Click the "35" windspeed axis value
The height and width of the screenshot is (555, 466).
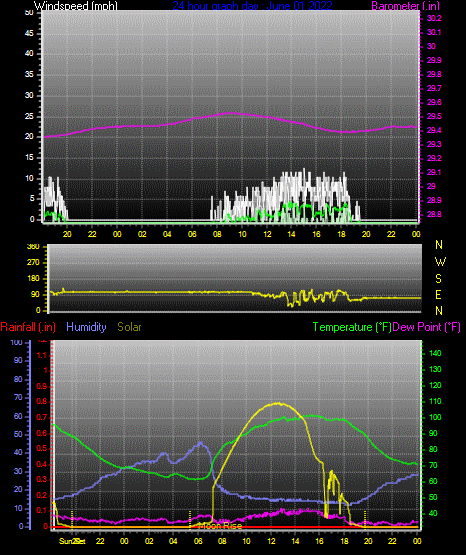point(29,75)
